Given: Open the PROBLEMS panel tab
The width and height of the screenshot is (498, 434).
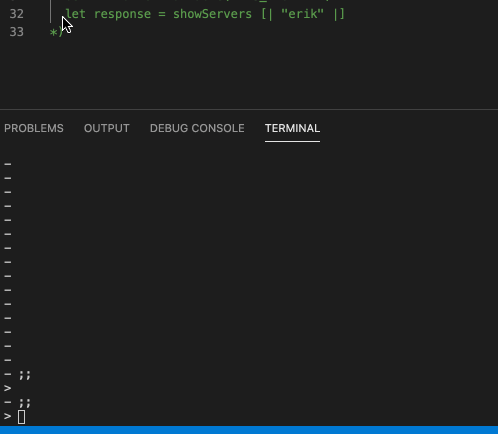Looking at the screenshot, I should pos(34,128).
